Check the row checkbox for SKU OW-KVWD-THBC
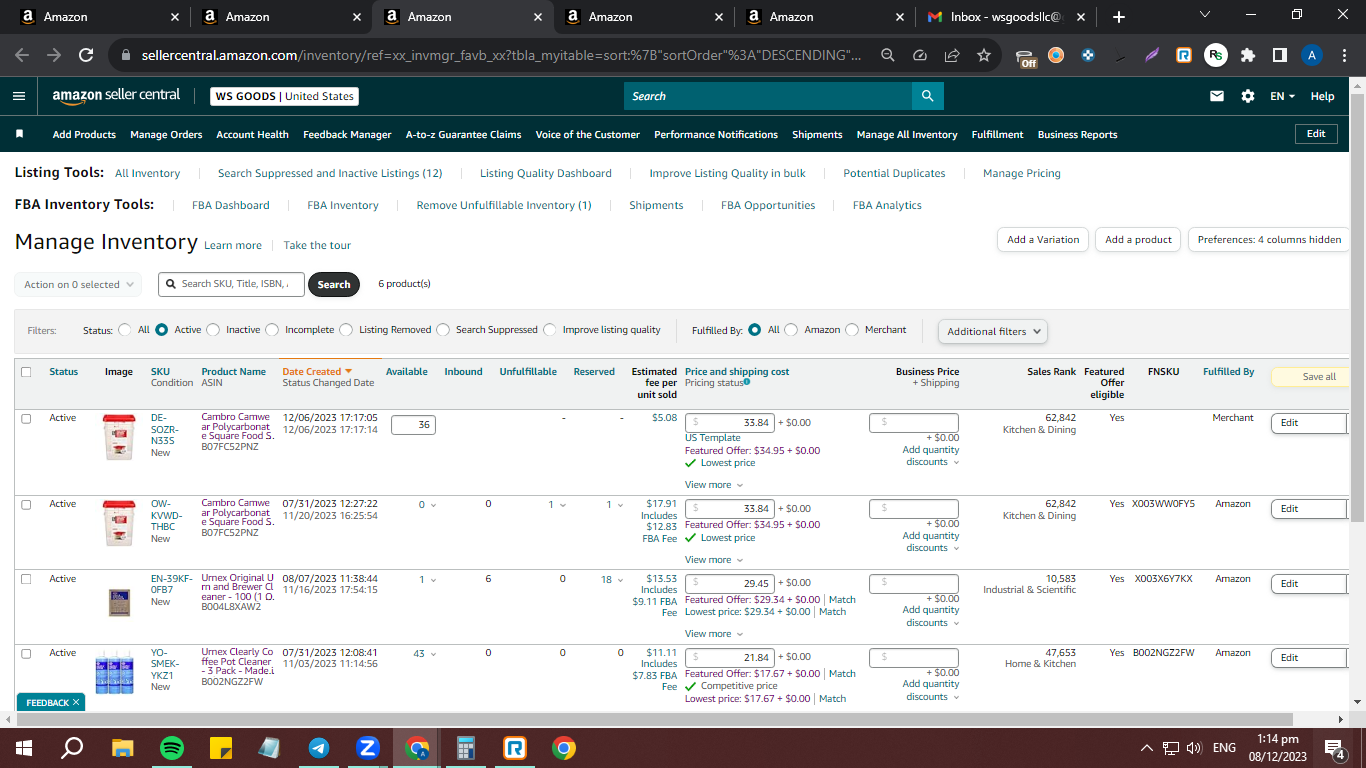The width and height of the screenshot is (1366, 768). 26,504
